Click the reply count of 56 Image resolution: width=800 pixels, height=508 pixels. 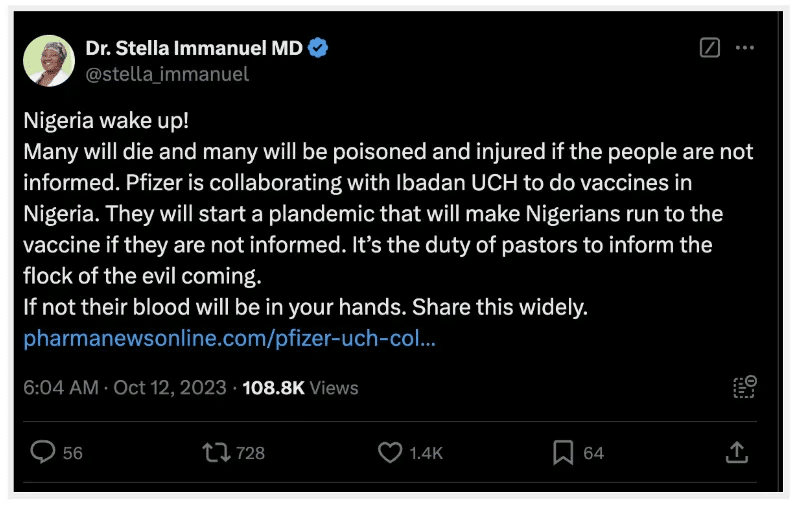[73, 453]
